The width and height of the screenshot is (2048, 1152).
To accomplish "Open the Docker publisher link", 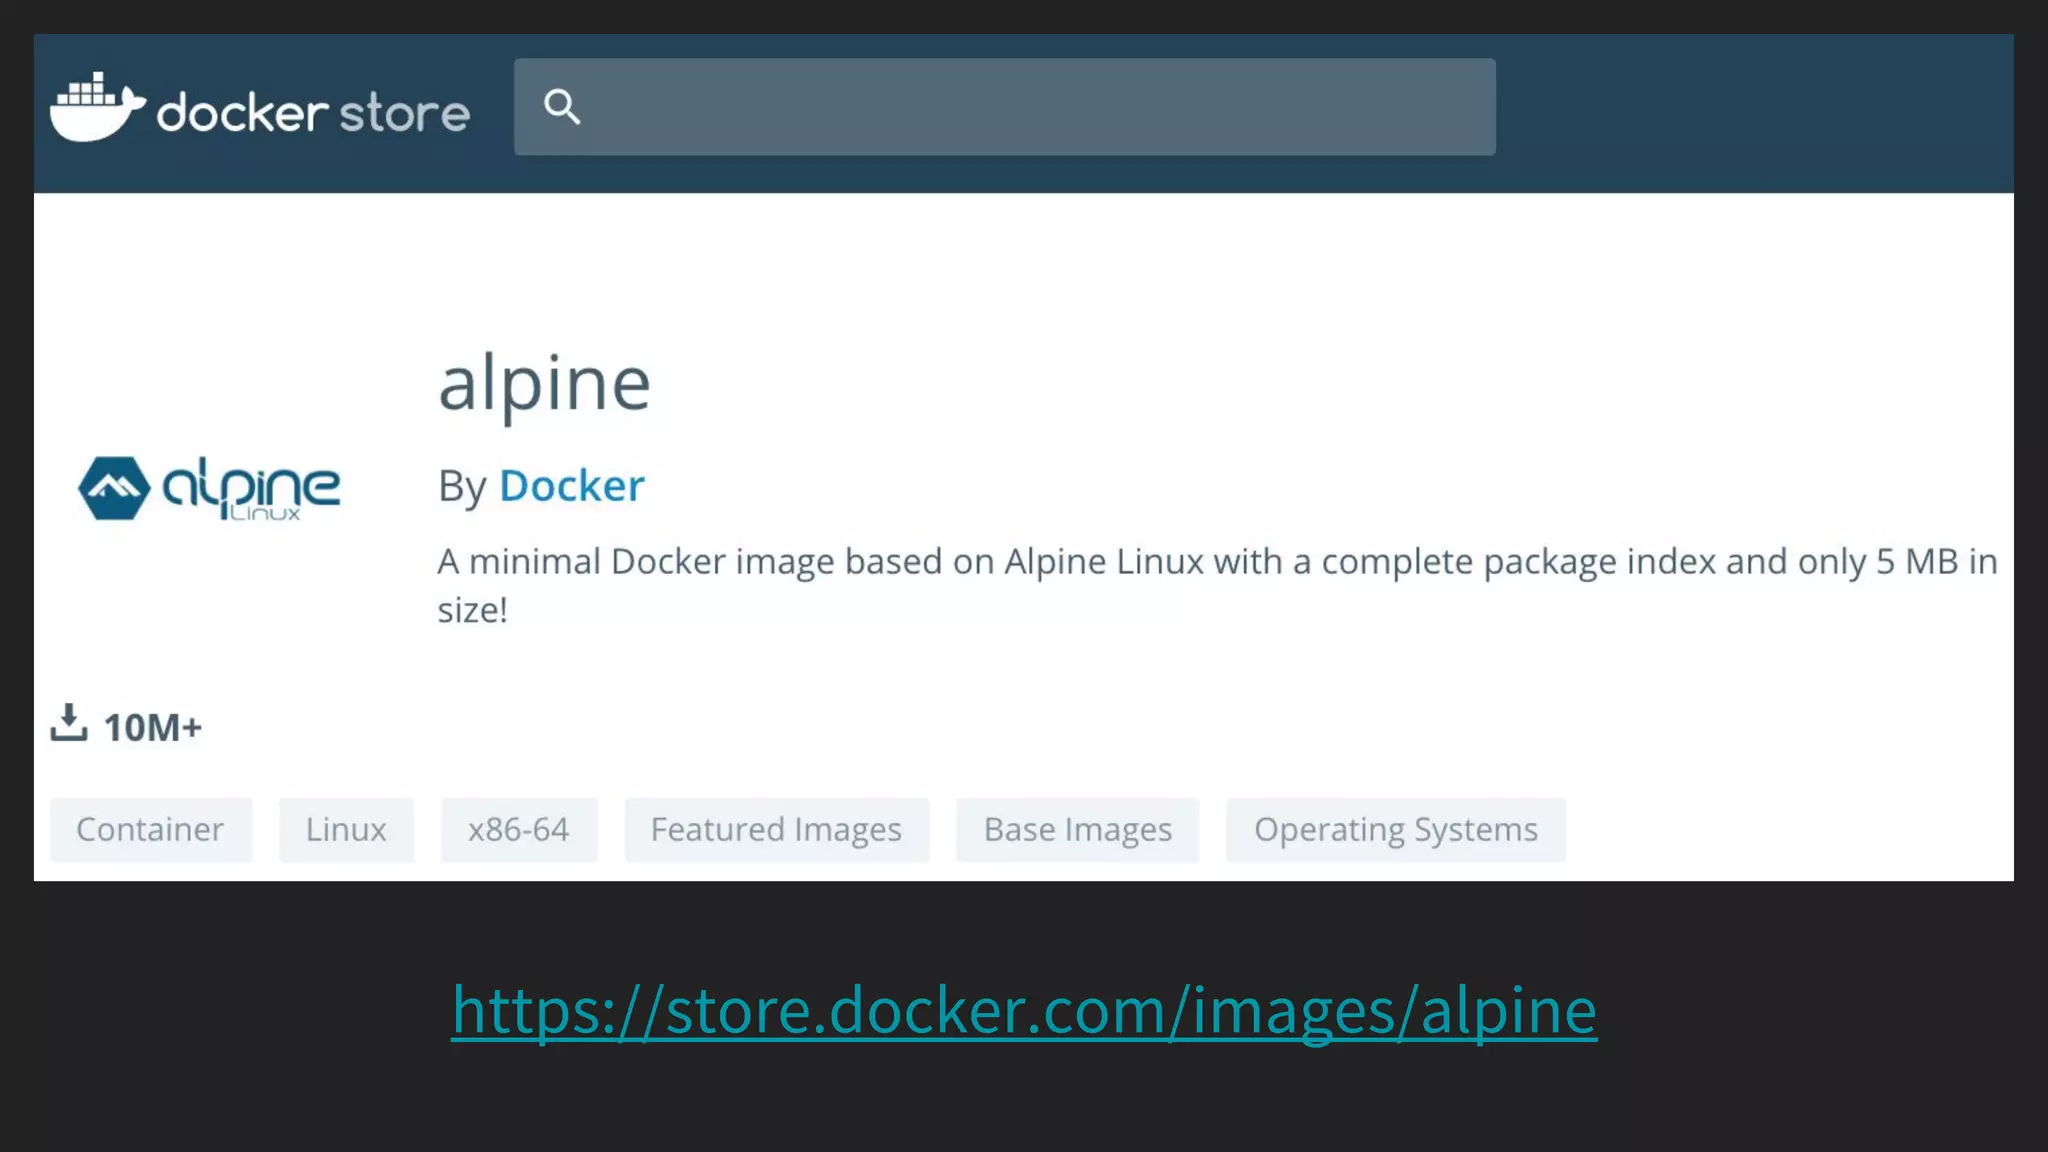I will [572, 486].
